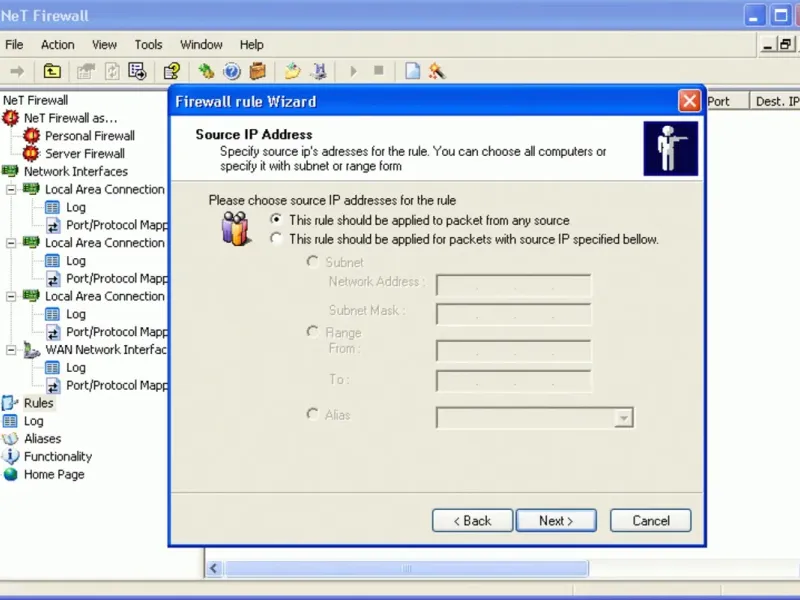Open the Tools menu
Image resolution: width=800 pixels, height=600 pixels.
pyautogui.click(x=148, y=45)
